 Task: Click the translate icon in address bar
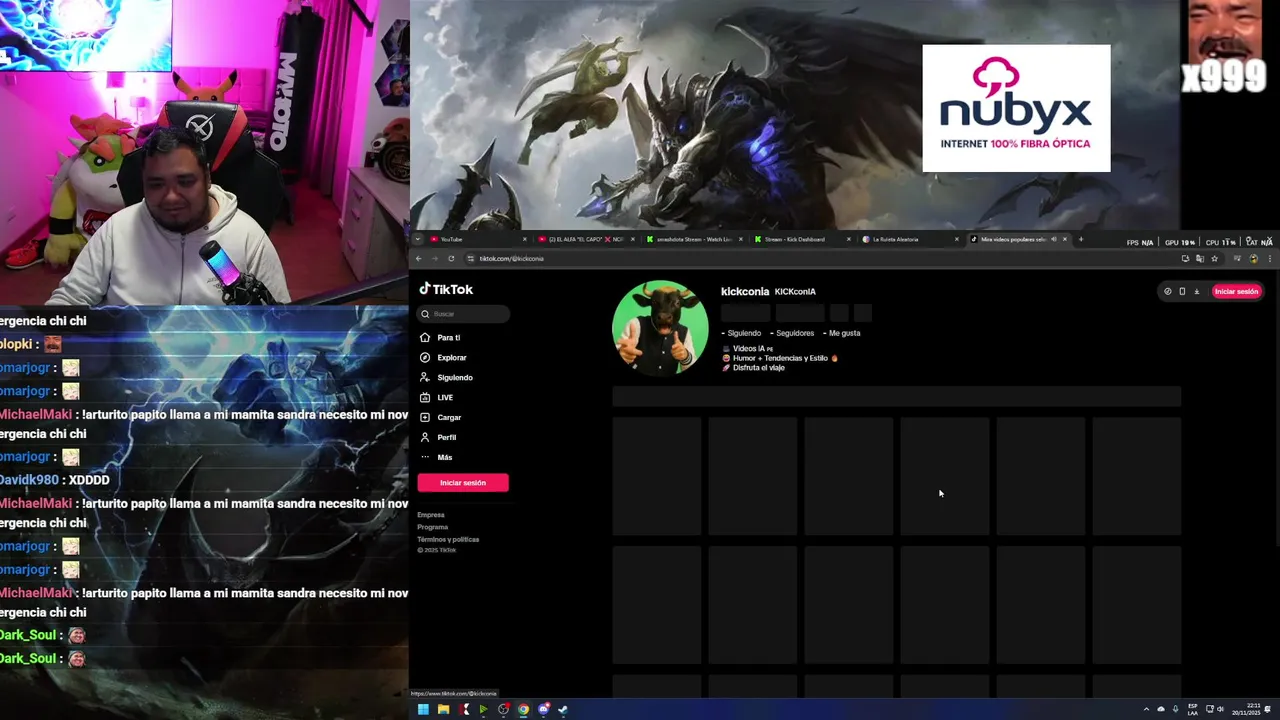click(x=1199, y=259)
